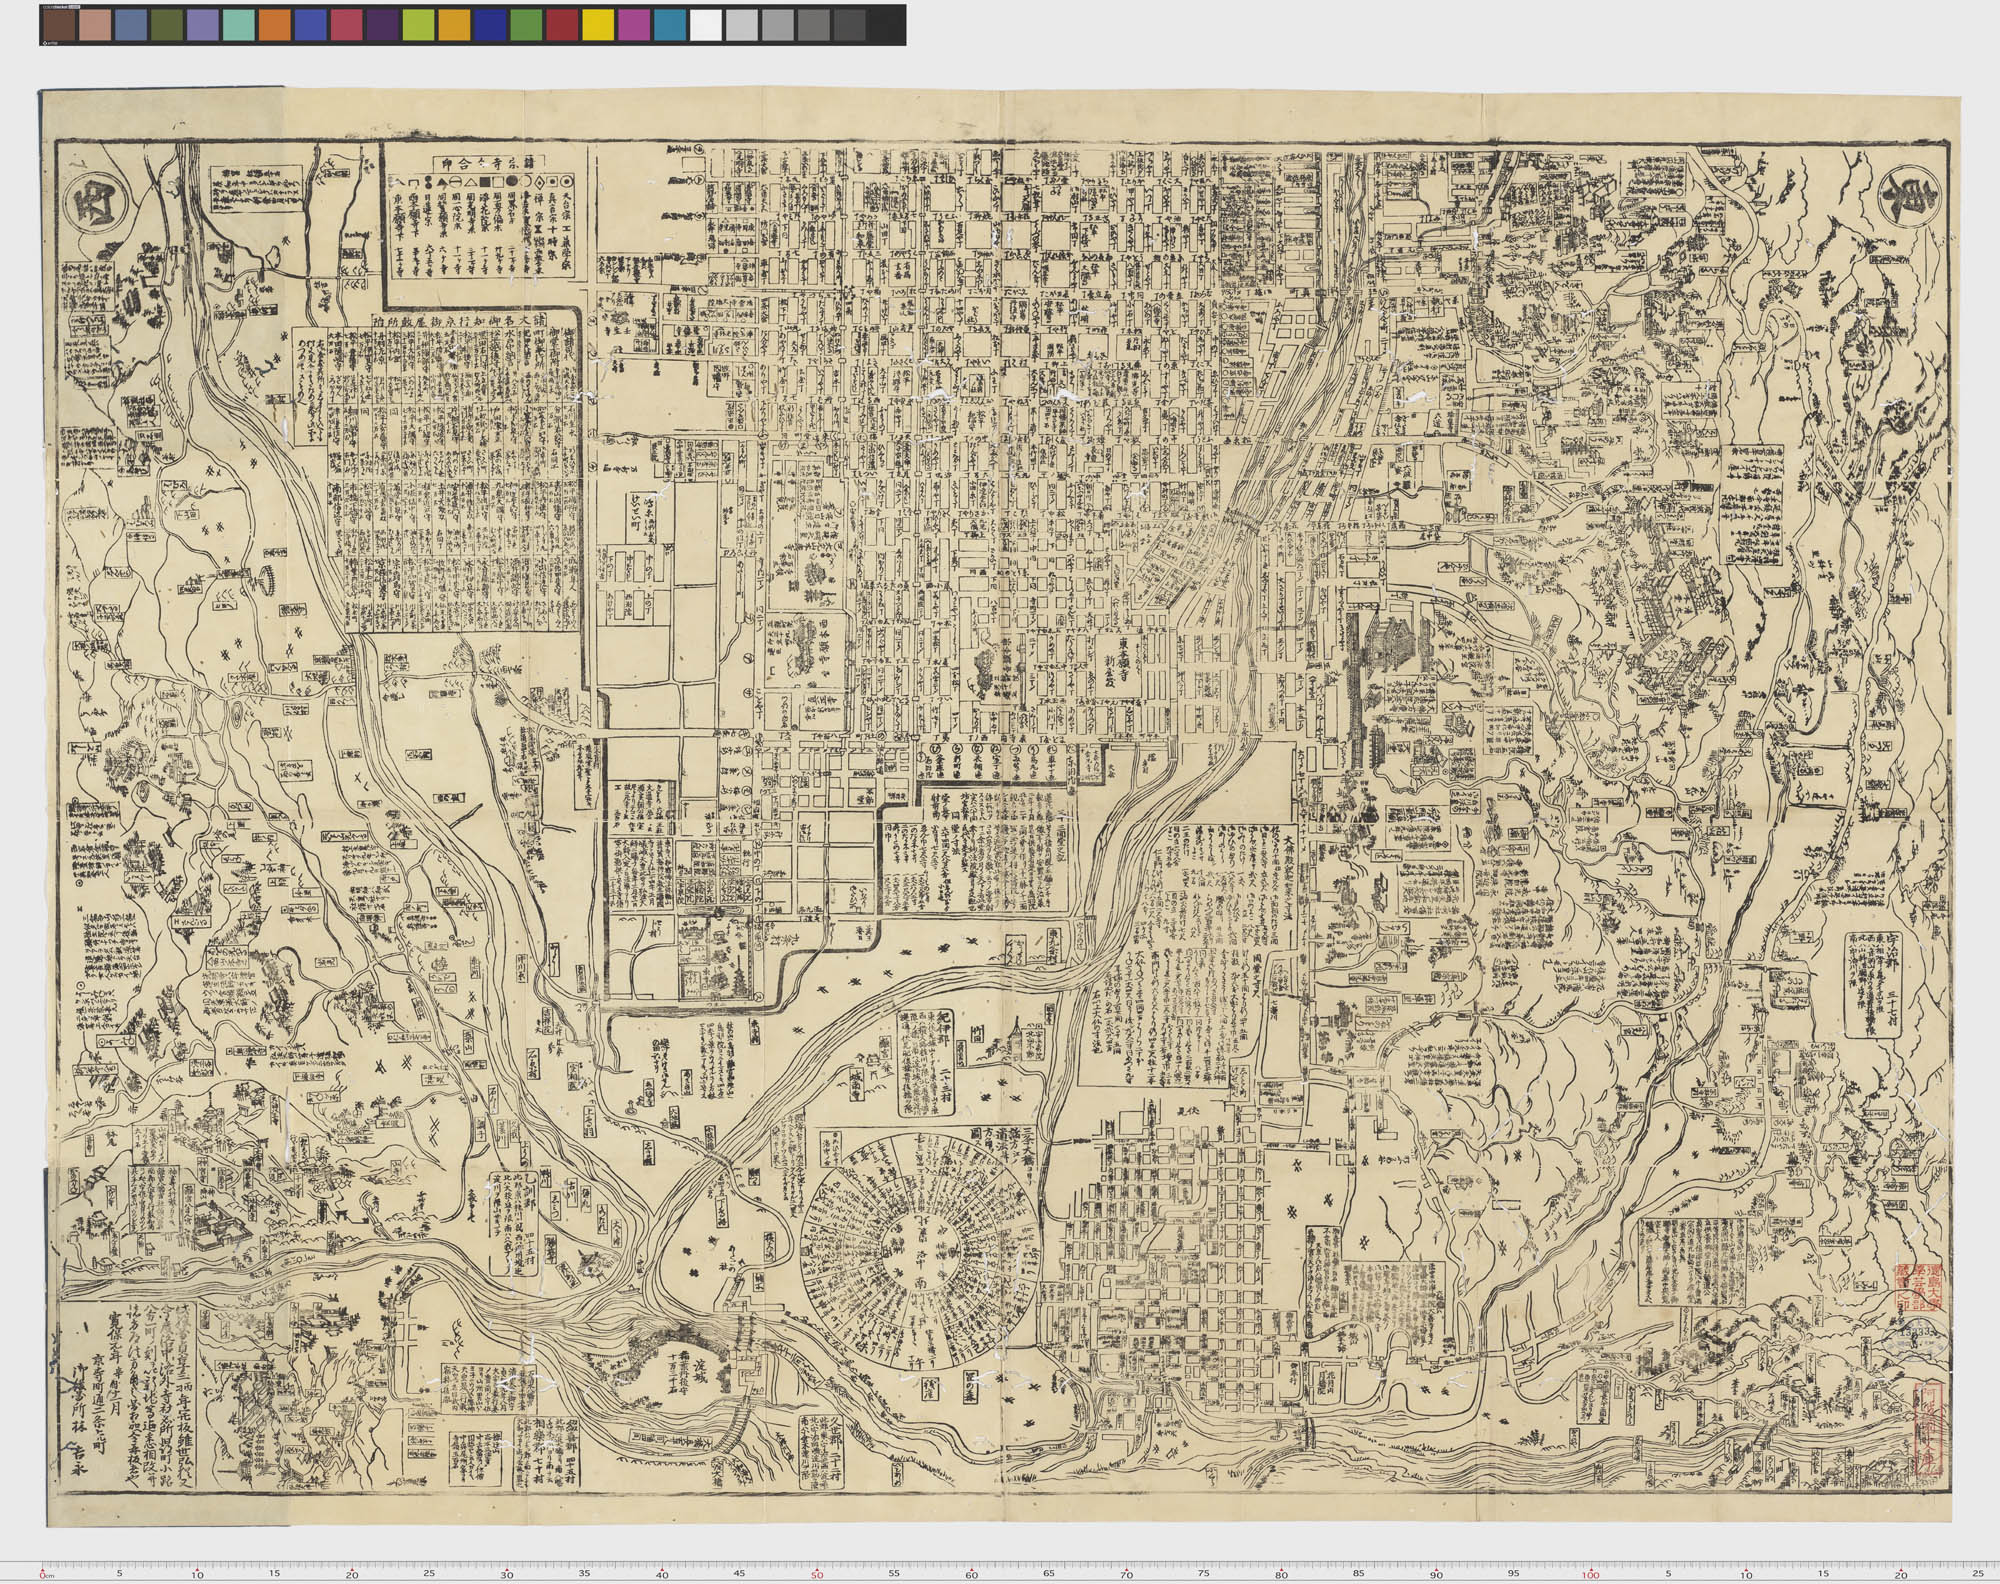The height and width of the screenshot is (1584, 2000).
Task: Pick the blue-gray swatch
Action: [131, 26]
